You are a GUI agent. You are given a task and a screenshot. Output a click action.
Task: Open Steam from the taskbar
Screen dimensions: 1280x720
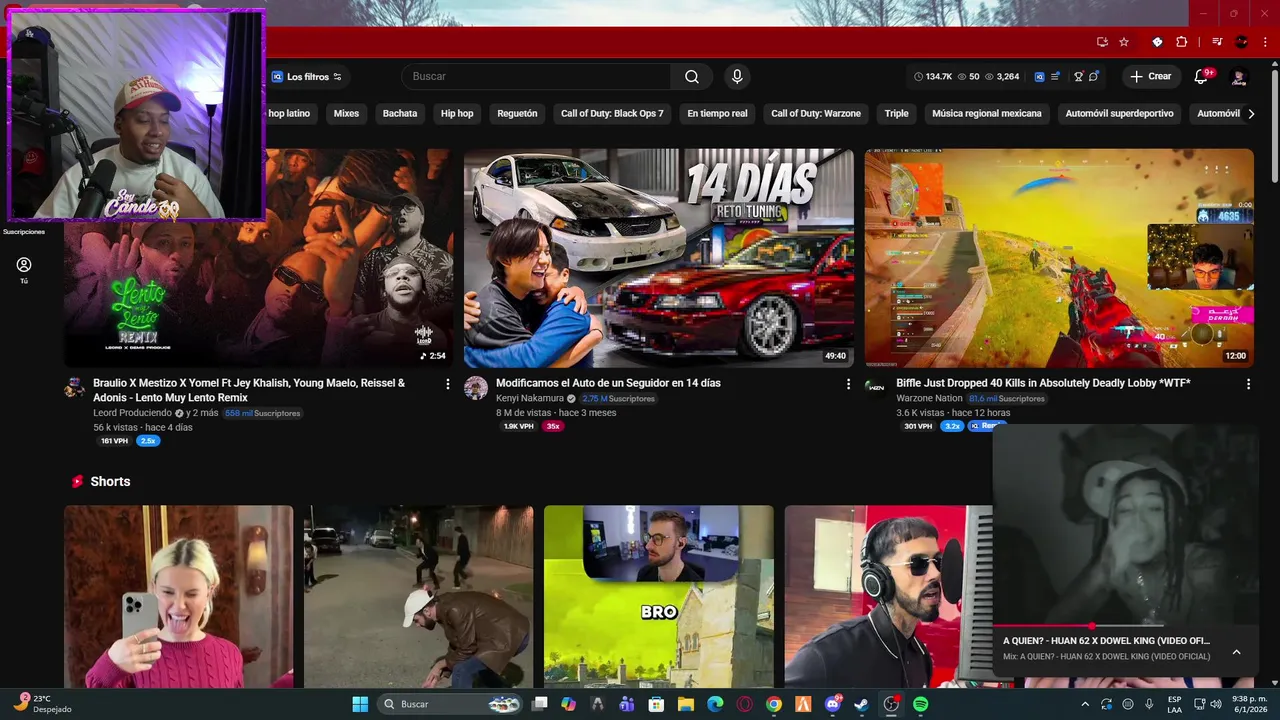point(861,704)
